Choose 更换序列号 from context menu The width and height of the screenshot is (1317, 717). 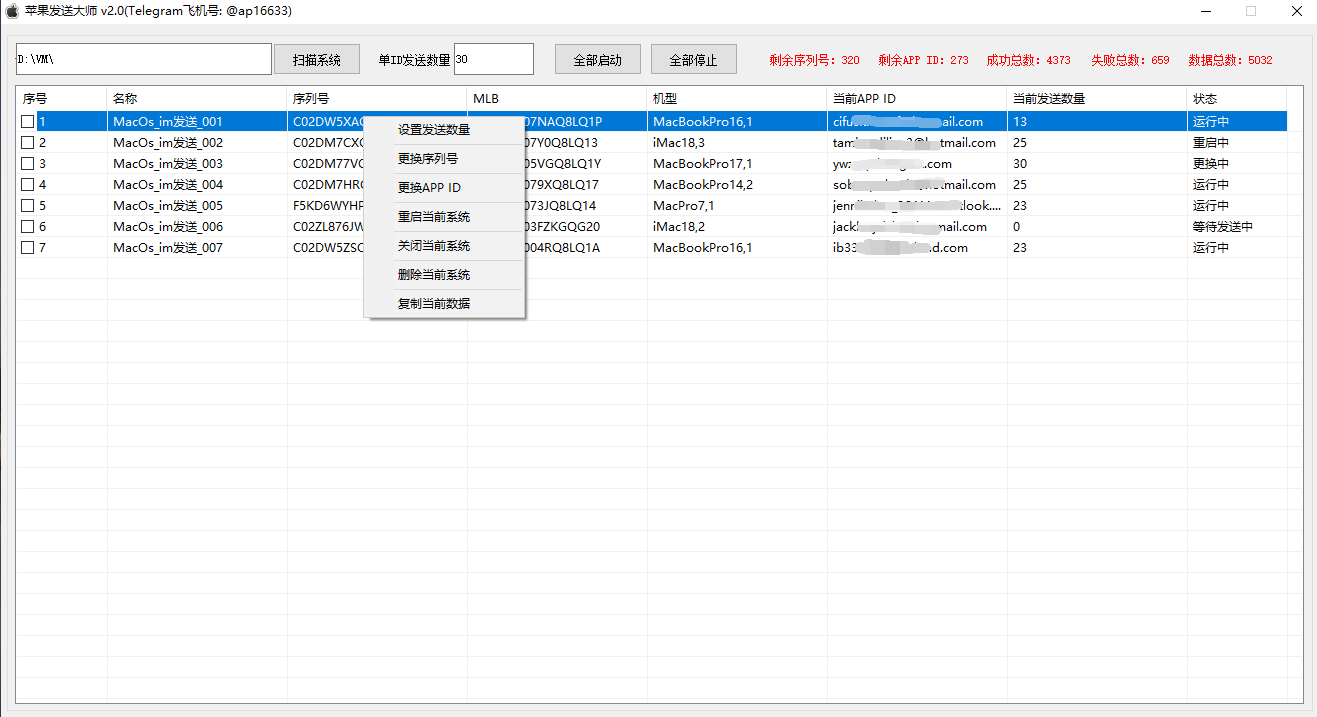445,159
